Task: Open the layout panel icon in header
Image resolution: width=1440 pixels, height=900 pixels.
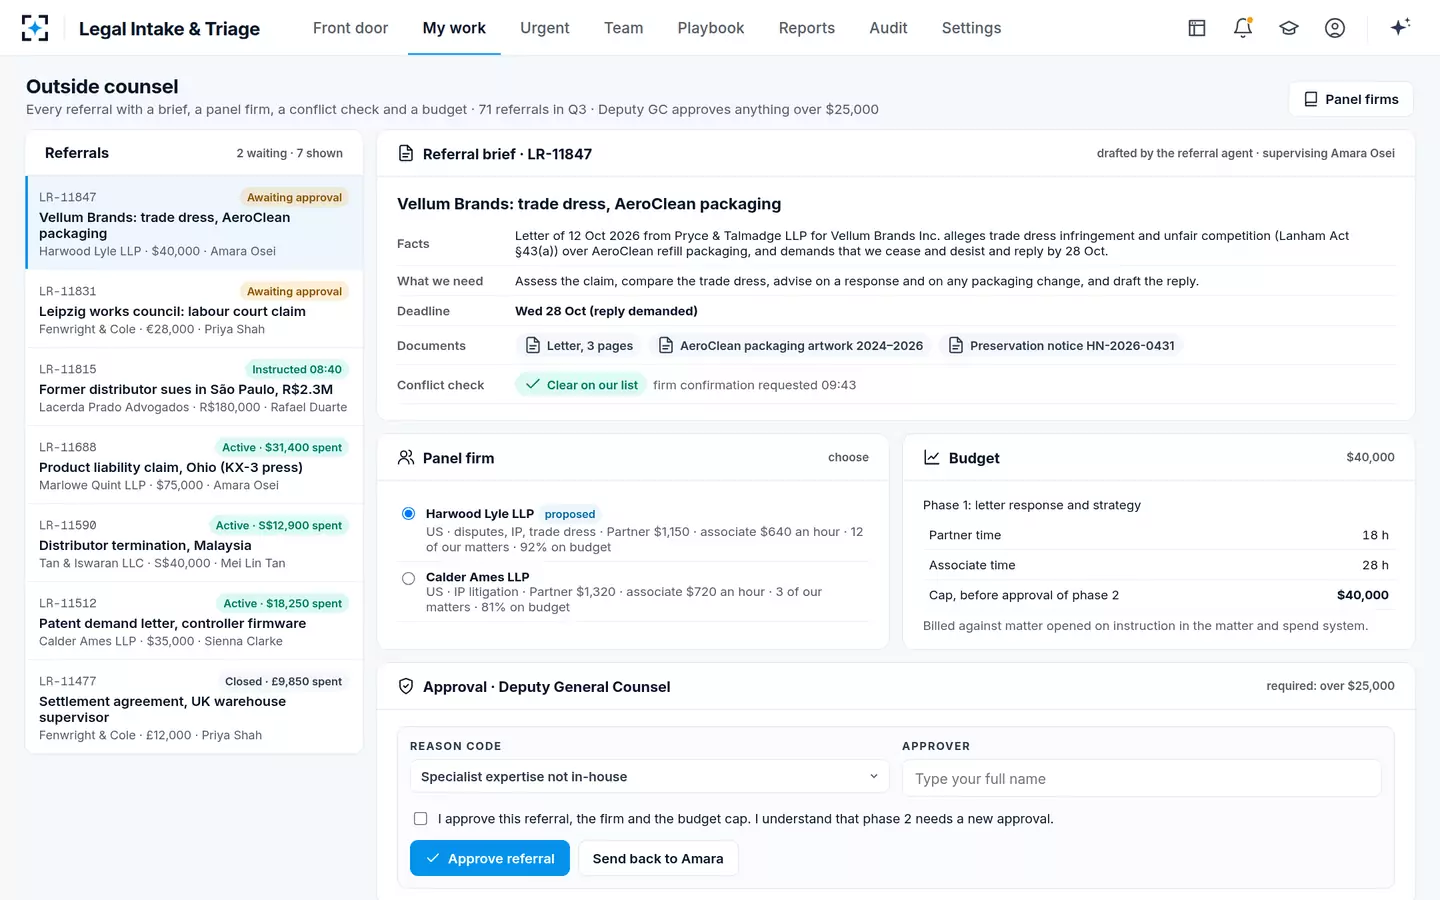Action: (x=1197, y=28)
